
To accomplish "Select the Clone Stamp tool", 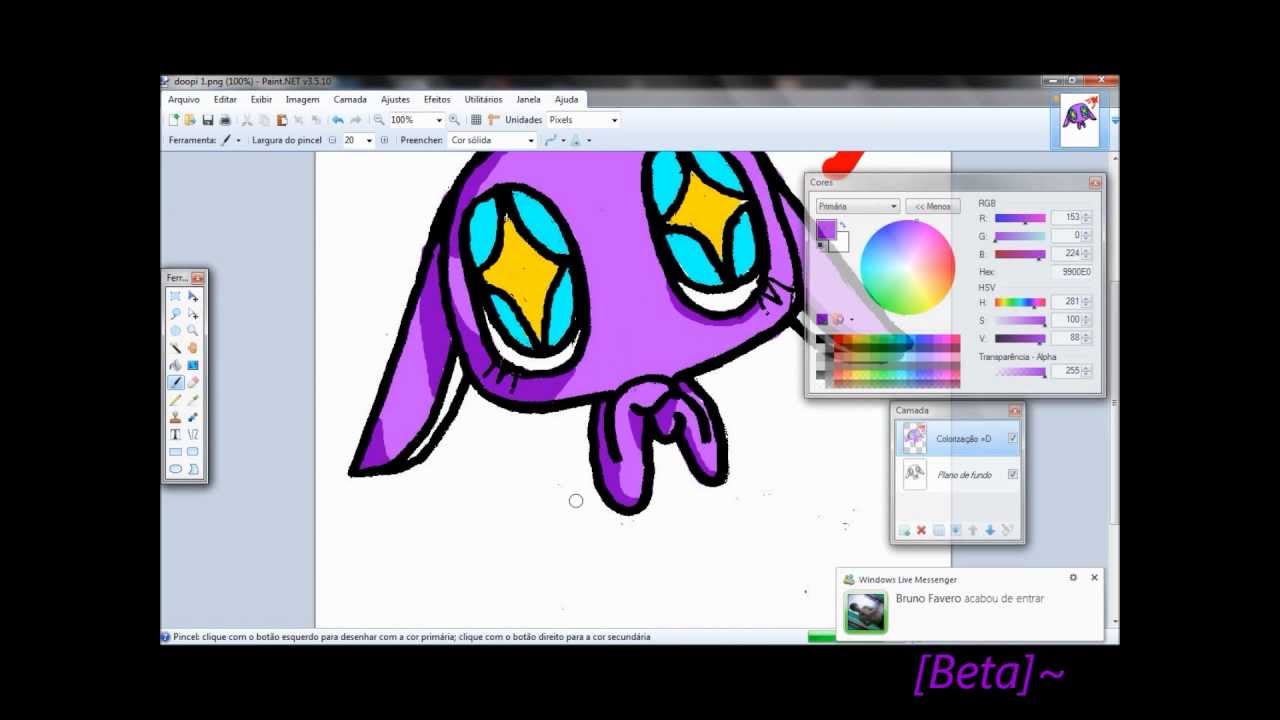I will [x=175, y=417].
